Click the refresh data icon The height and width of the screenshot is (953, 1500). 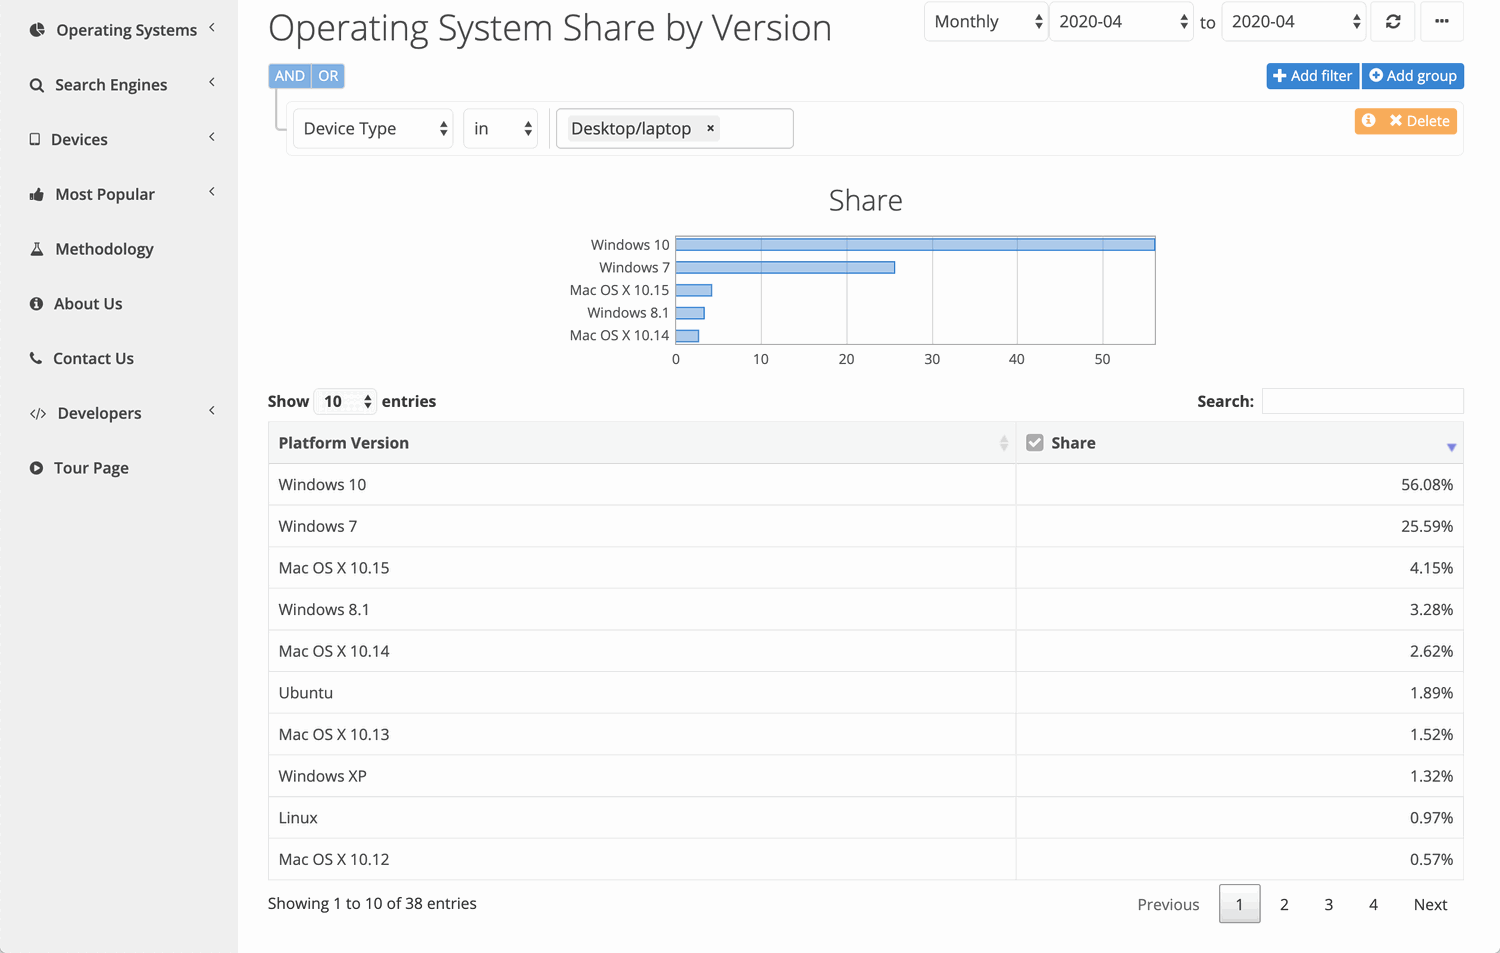point(1392,21)
